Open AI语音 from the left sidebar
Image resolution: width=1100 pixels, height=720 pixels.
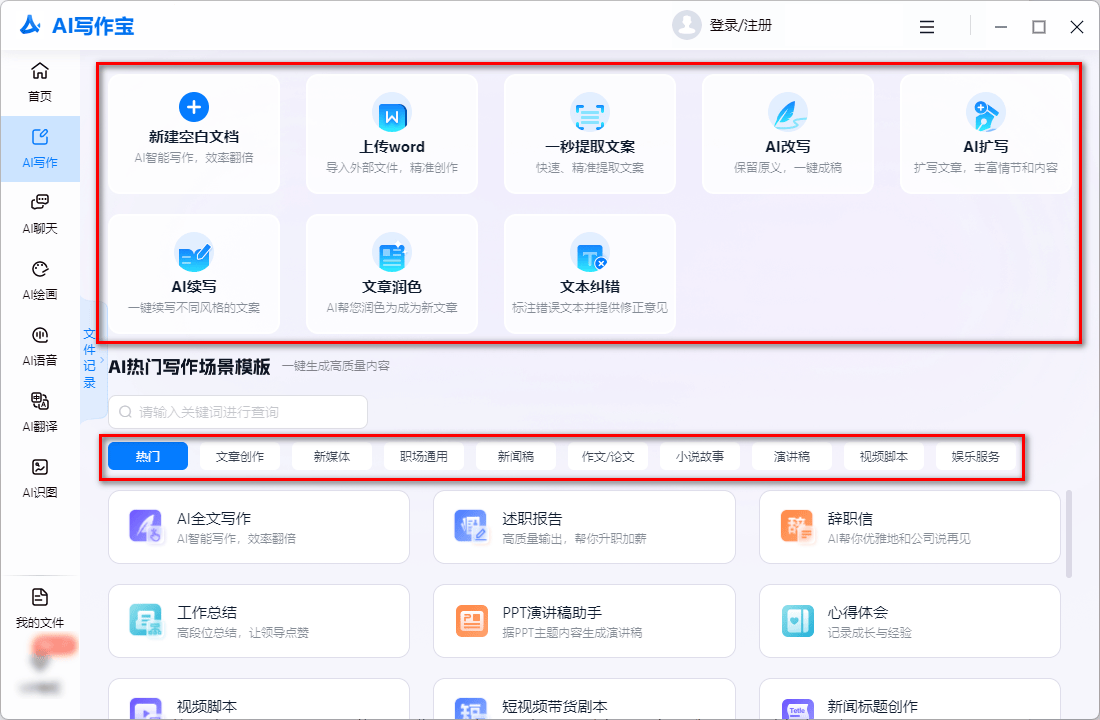click(x=40, y=345)
